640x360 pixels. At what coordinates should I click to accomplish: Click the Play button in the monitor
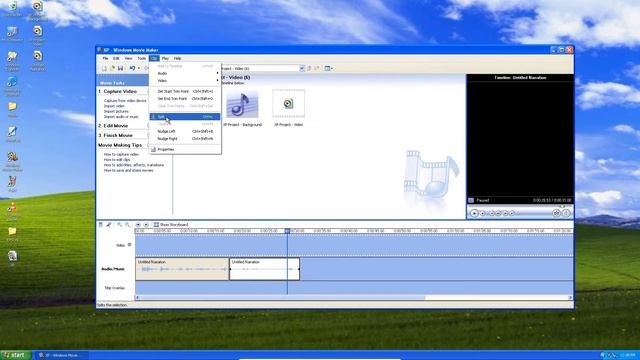(474, 213)
